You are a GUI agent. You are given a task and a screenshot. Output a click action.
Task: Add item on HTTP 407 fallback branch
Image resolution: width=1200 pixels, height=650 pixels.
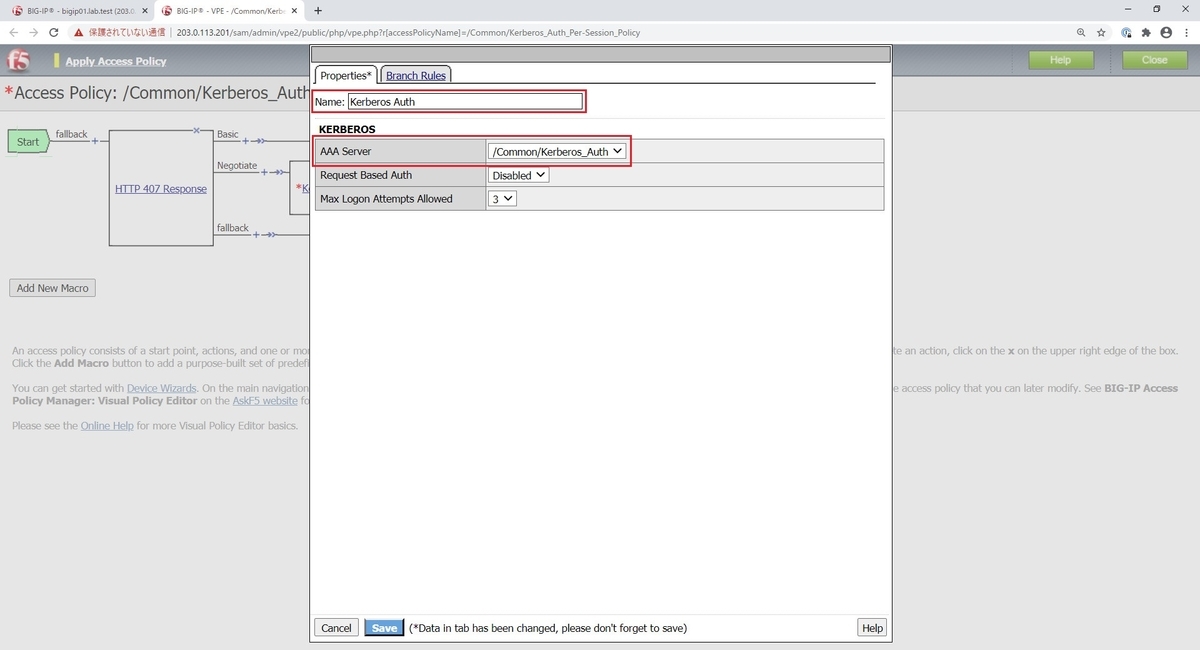257,234
